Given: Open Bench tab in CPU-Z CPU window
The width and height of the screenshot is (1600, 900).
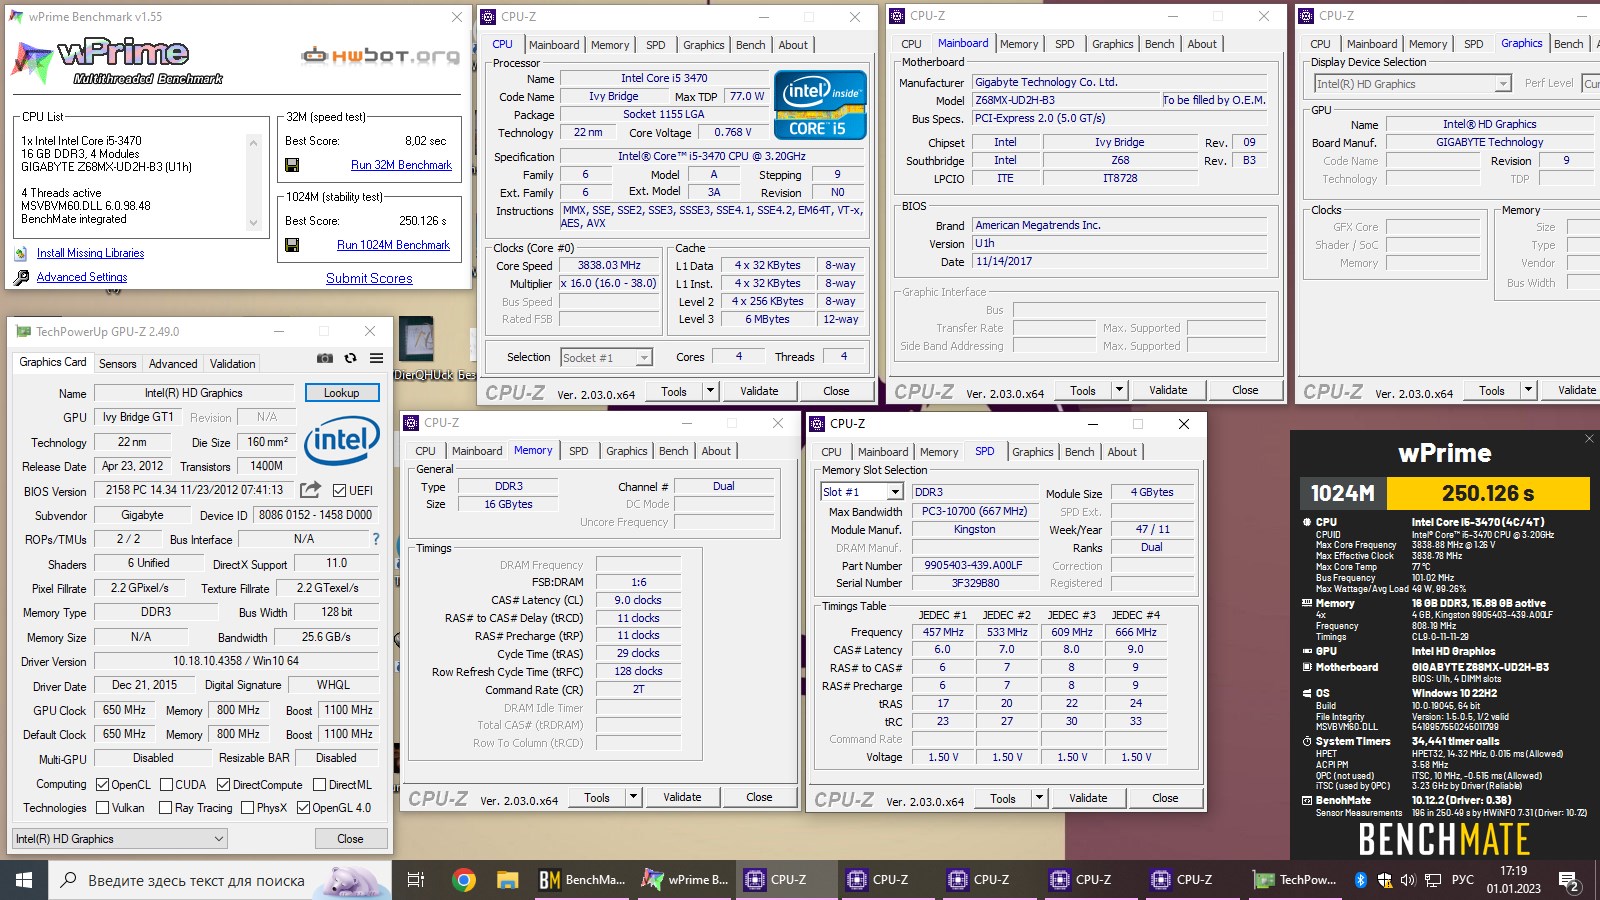Looking at the screenshot, I should tap(751, 45).
